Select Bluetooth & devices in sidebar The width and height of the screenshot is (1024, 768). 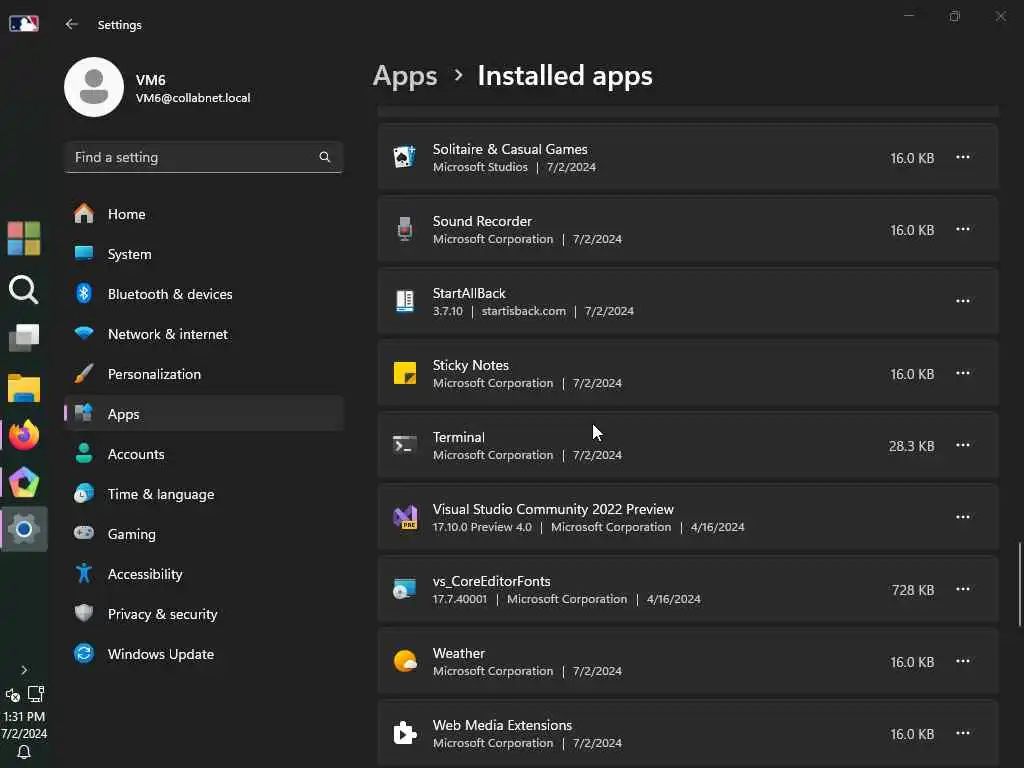coord(170,294)
